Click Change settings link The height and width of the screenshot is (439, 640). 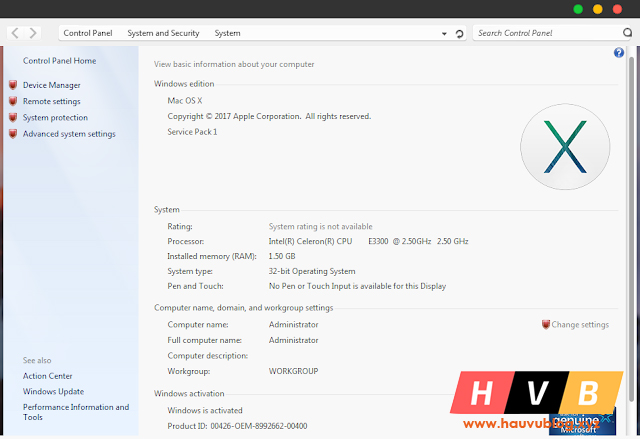click(580, 325)
